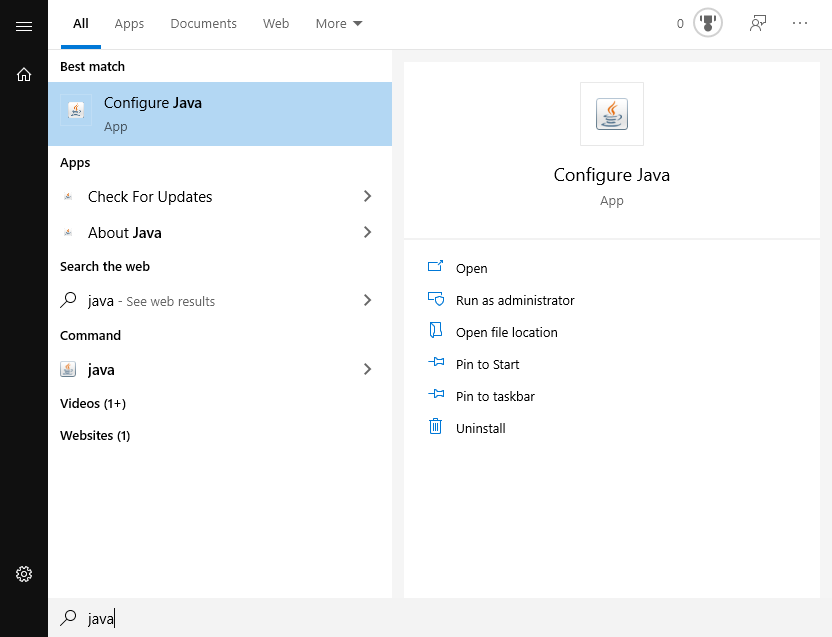Open the Videos (1+) category

point(93,404)
